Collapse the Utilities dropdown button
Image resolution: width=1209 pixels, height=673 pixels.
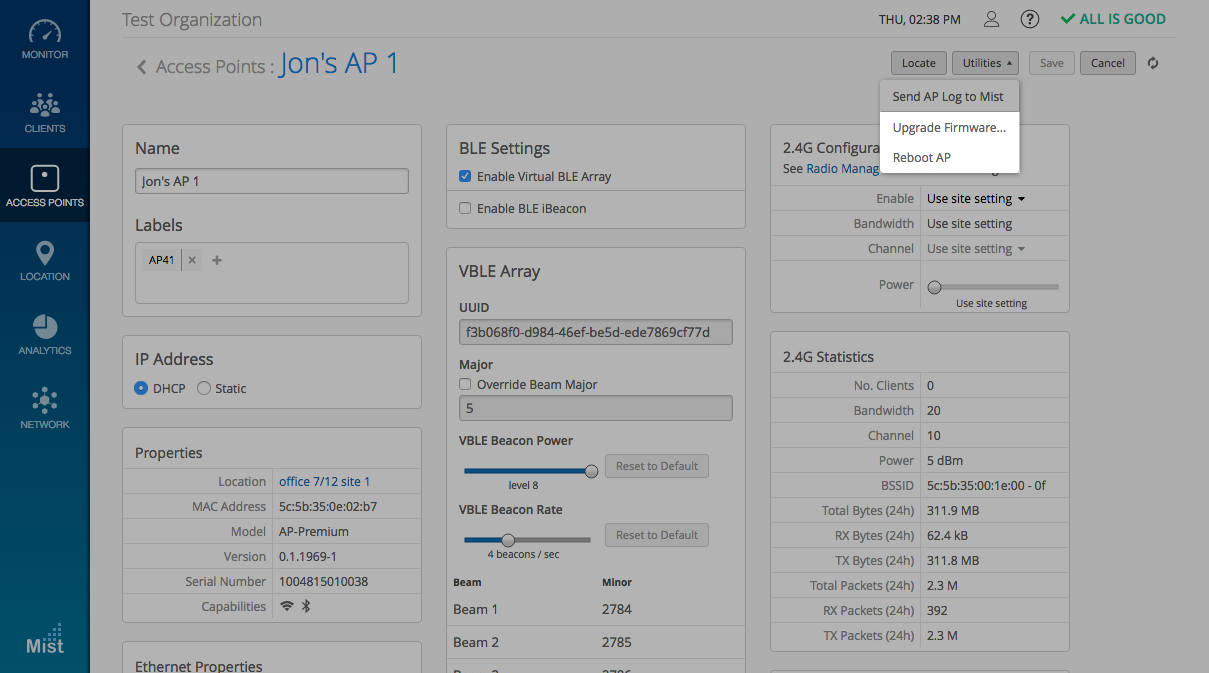985,63
